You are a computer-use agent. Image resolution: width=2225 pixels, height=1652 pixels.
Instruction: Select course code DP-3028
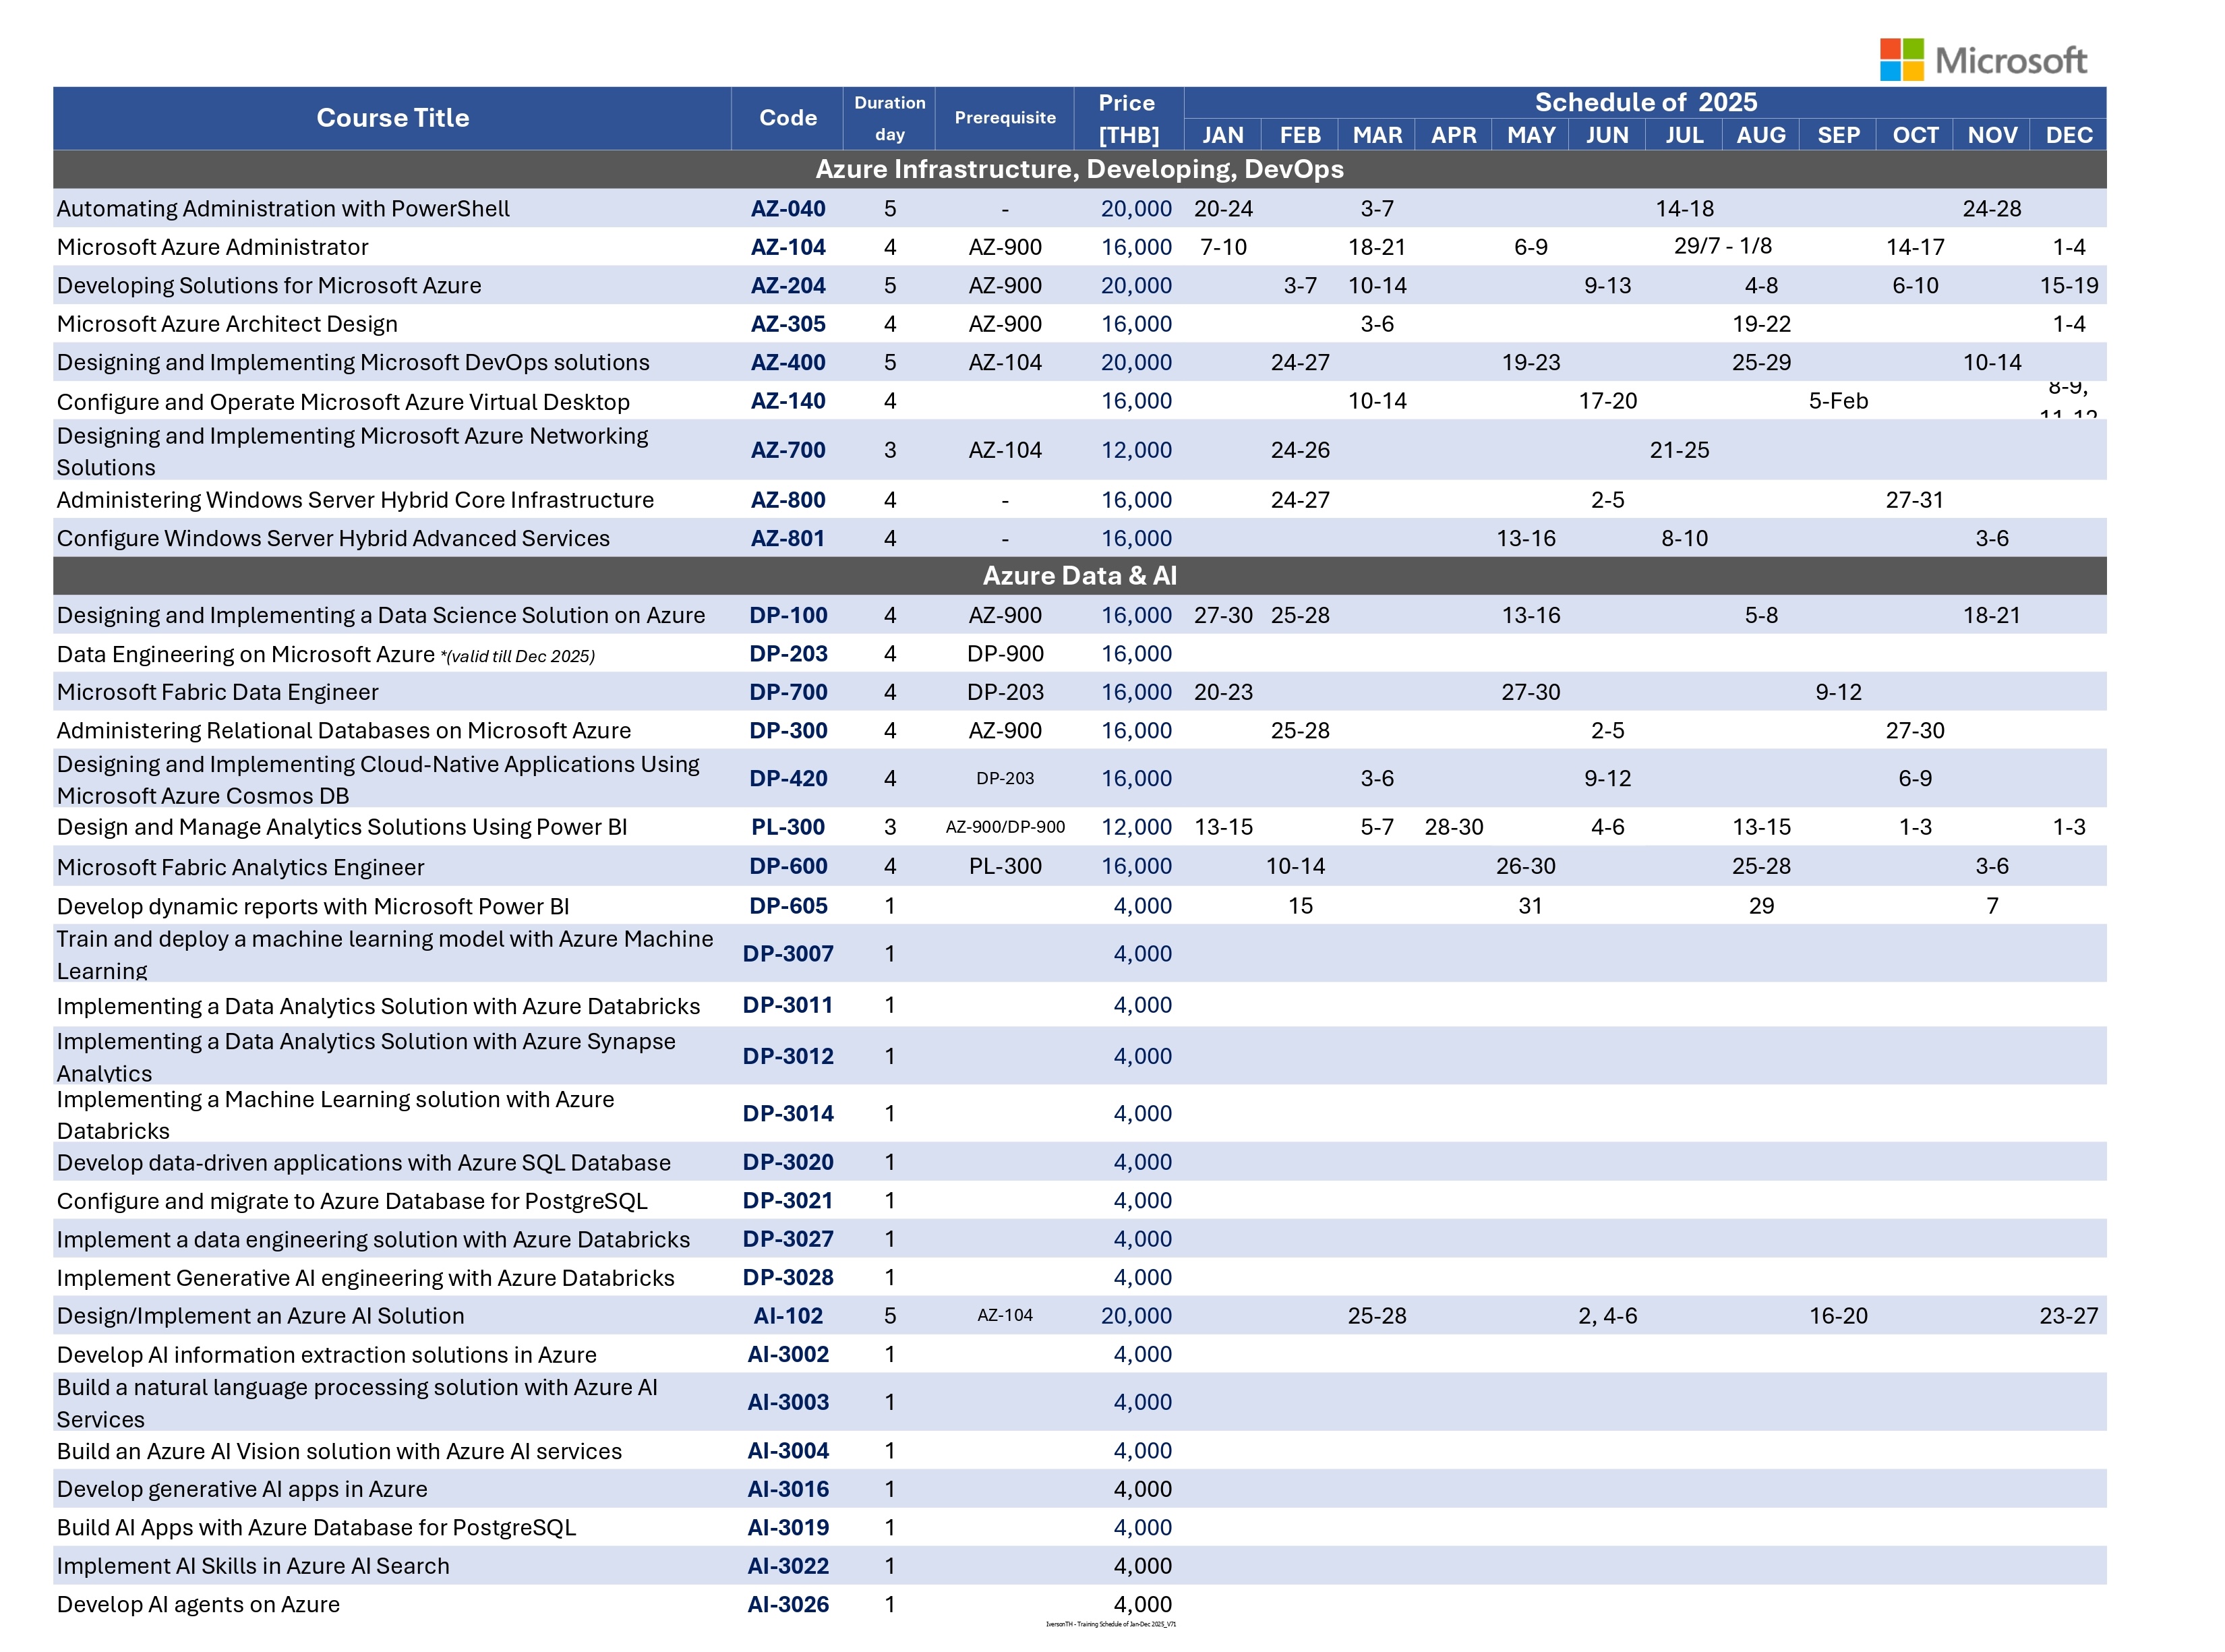point(788,1277)
